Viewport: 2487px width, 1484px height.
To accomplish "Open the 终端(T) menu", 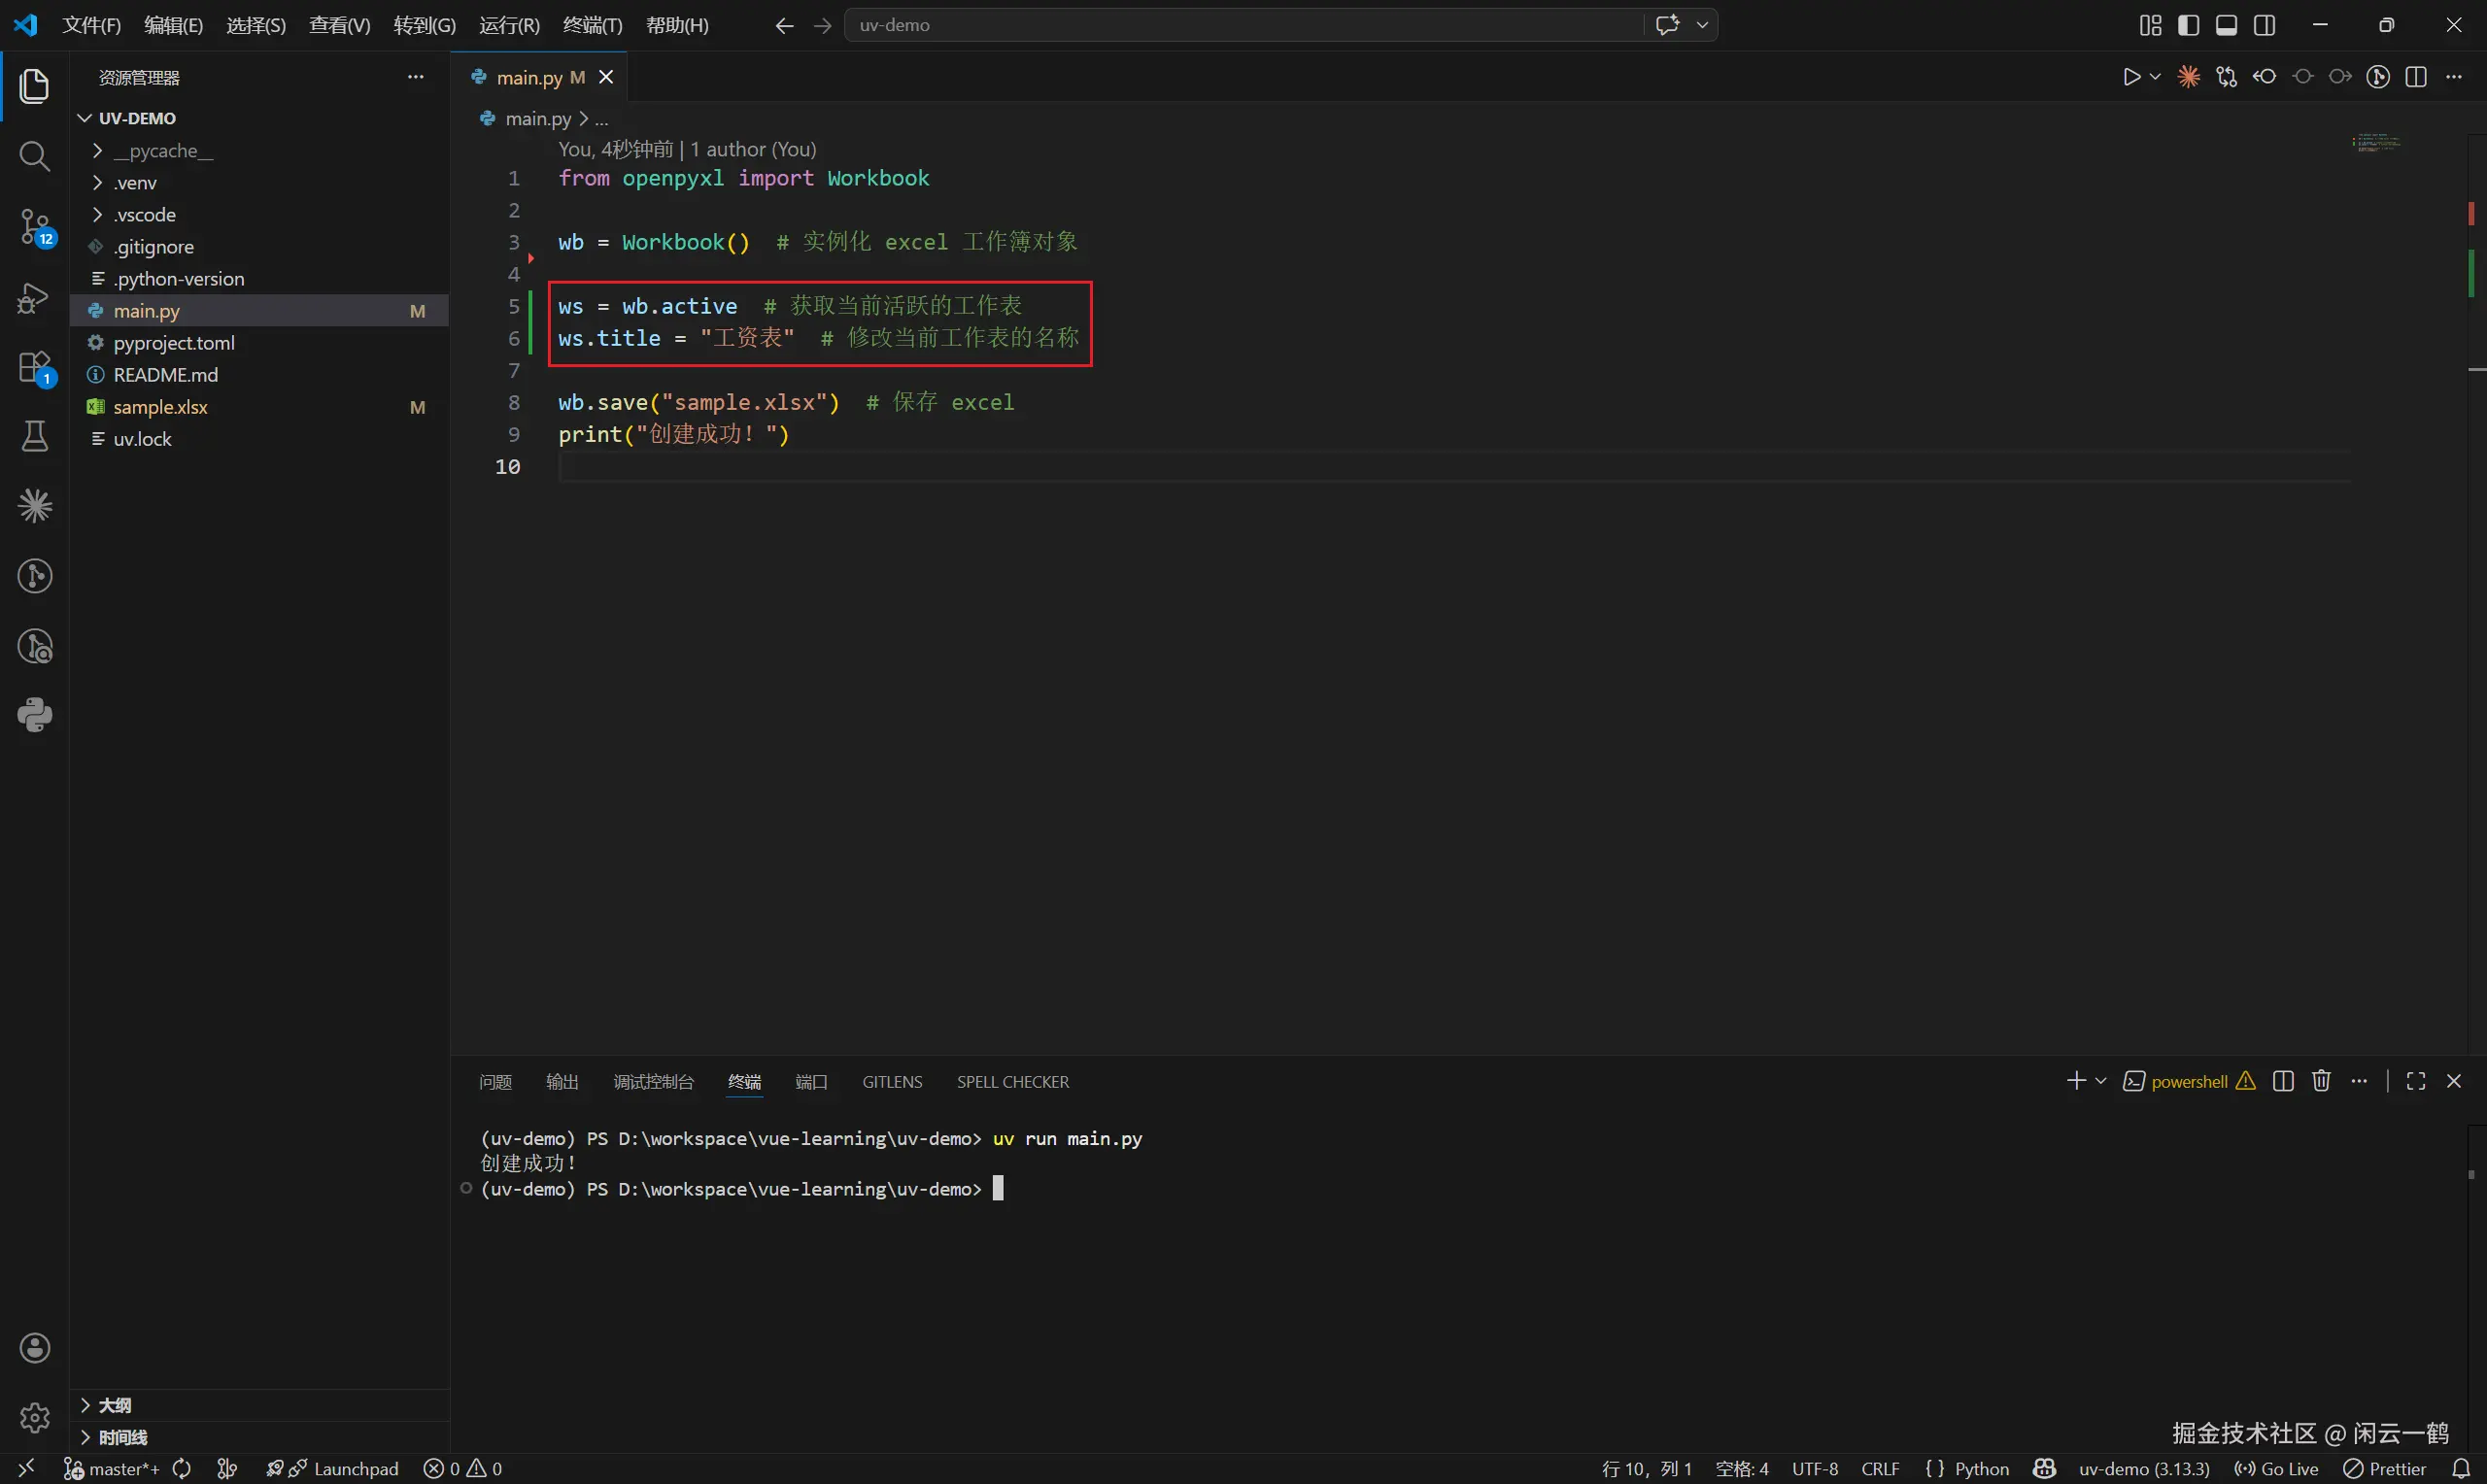I will pyautogui.click(x=592, y=25).
